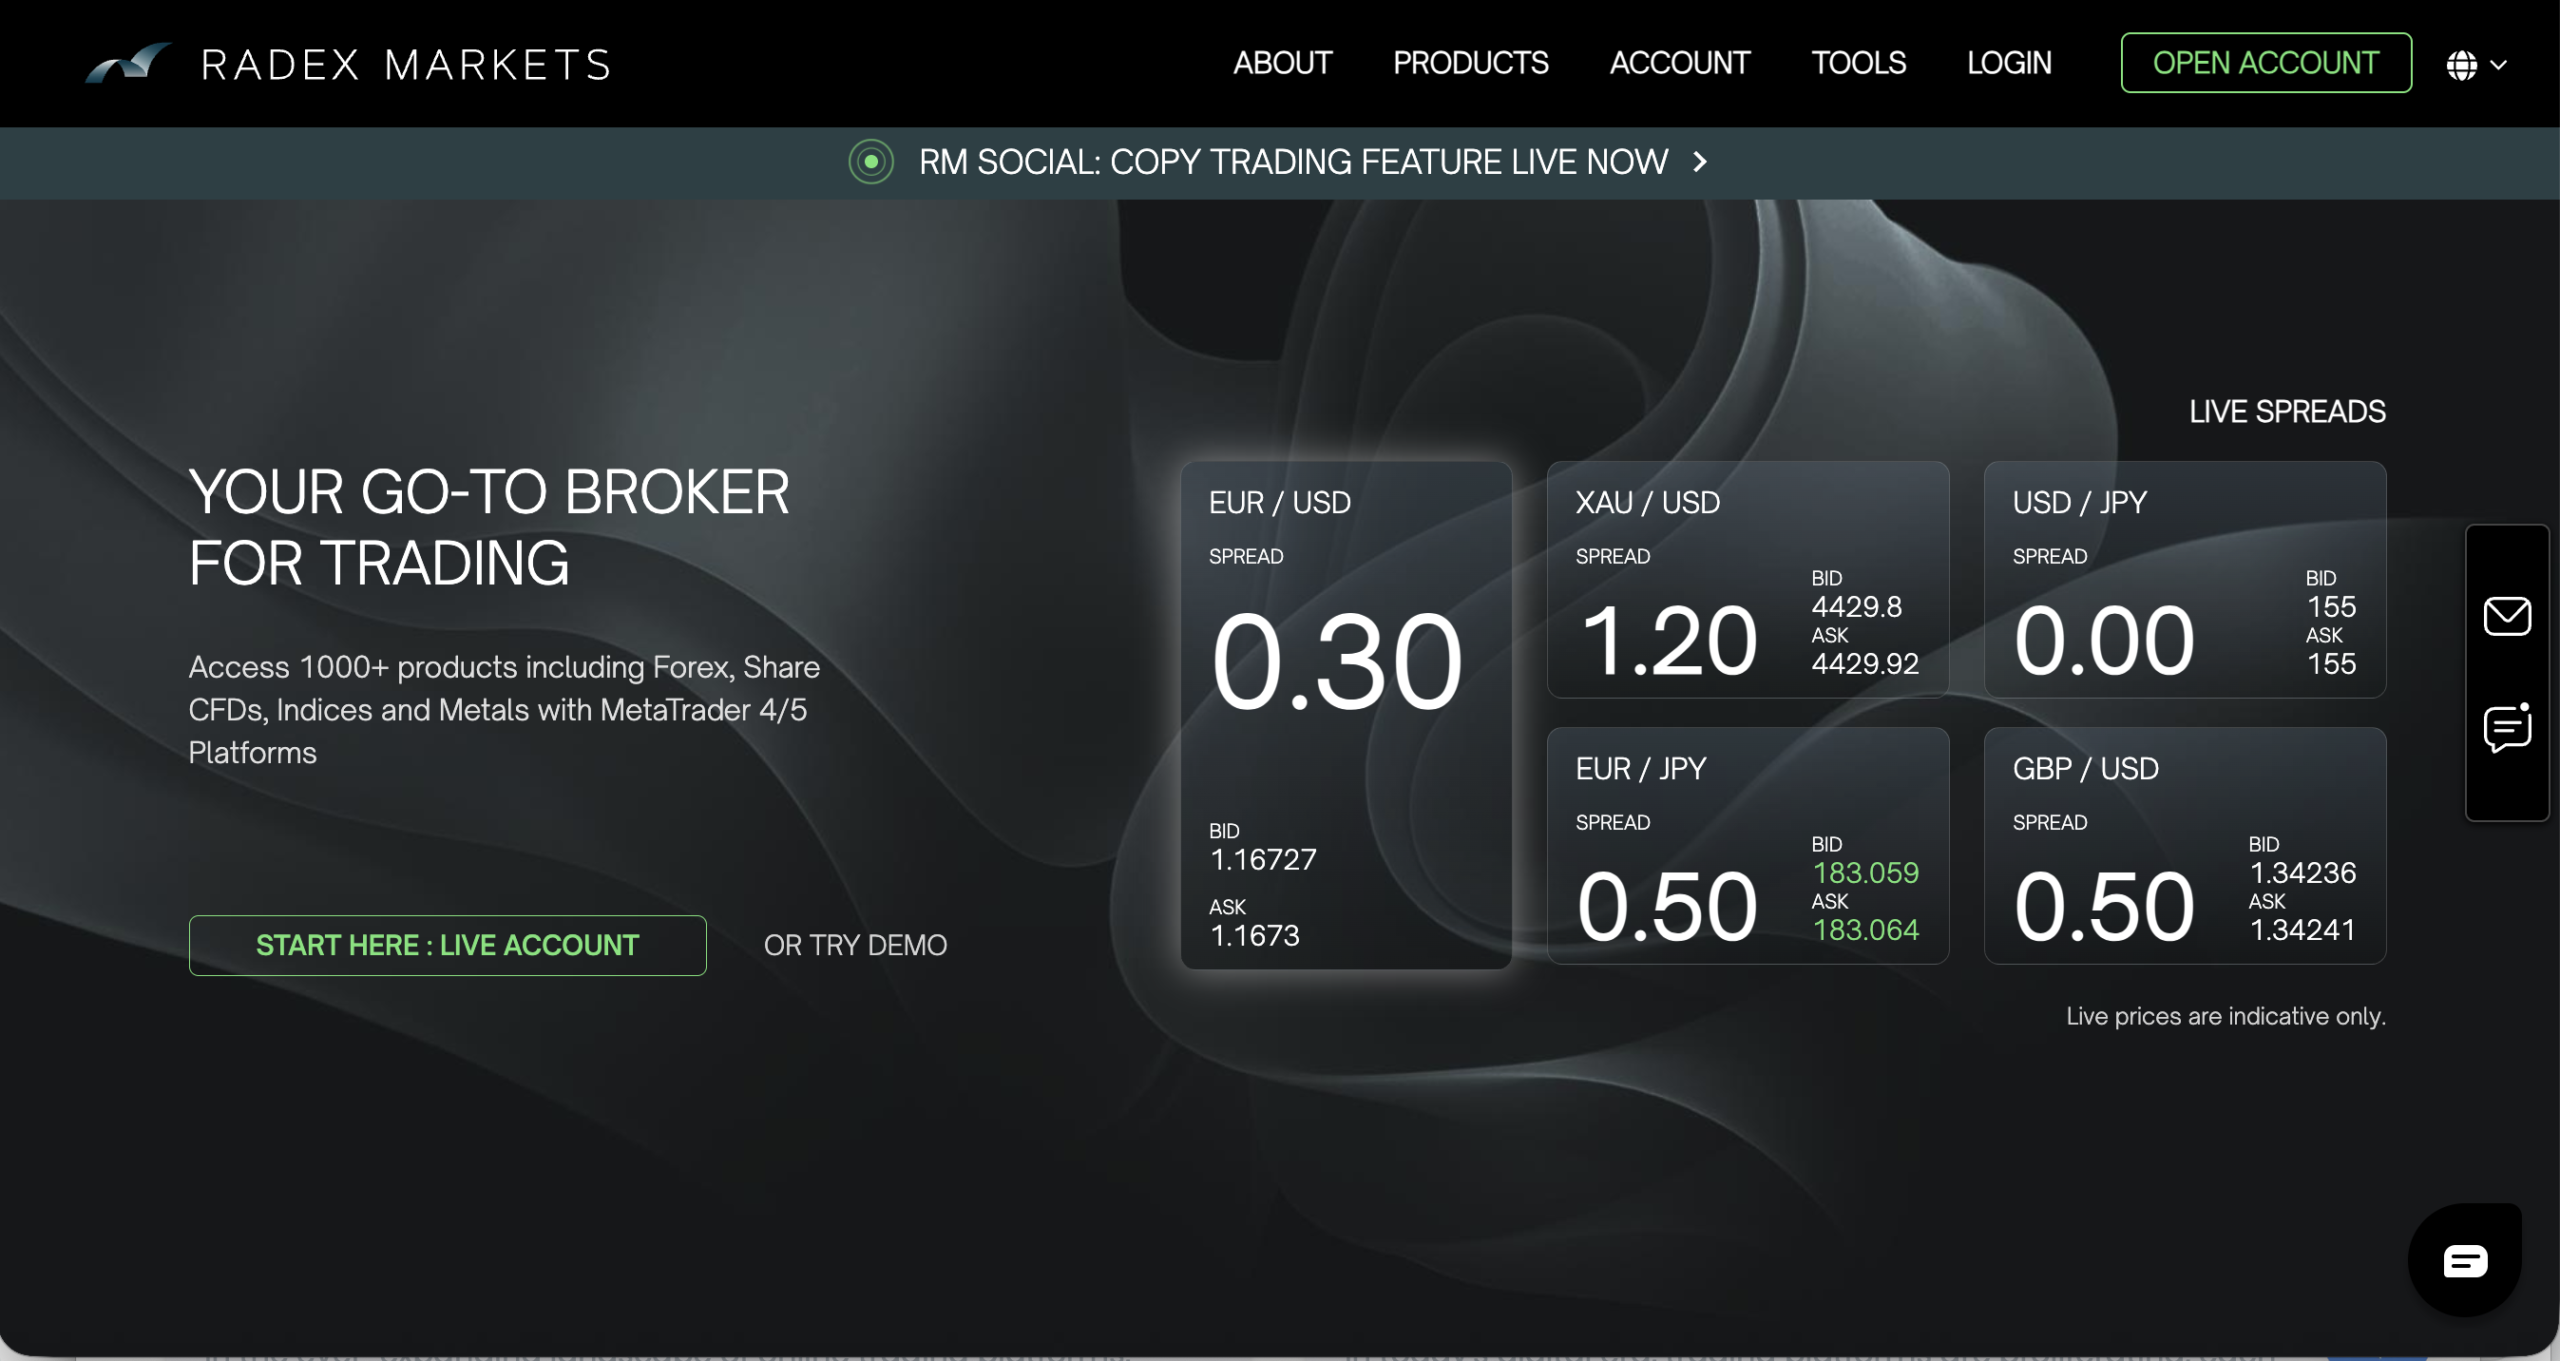Open the language selector globe icon
This screenshot has height=1361, width=2560.
pos(2463,63)
